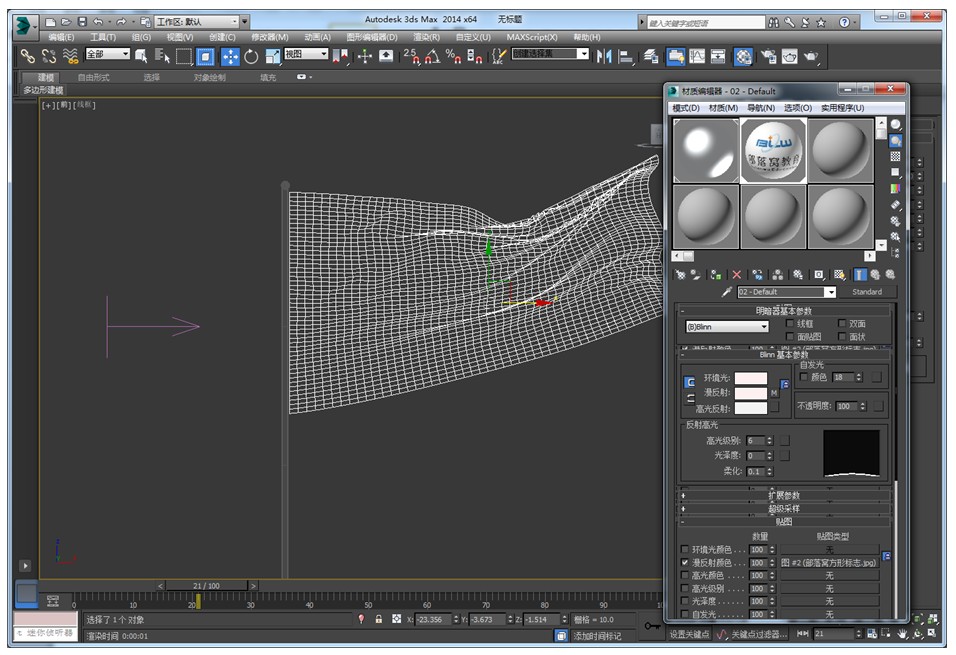Click the Save File icon in quick access toolbar

pos(82,22)
